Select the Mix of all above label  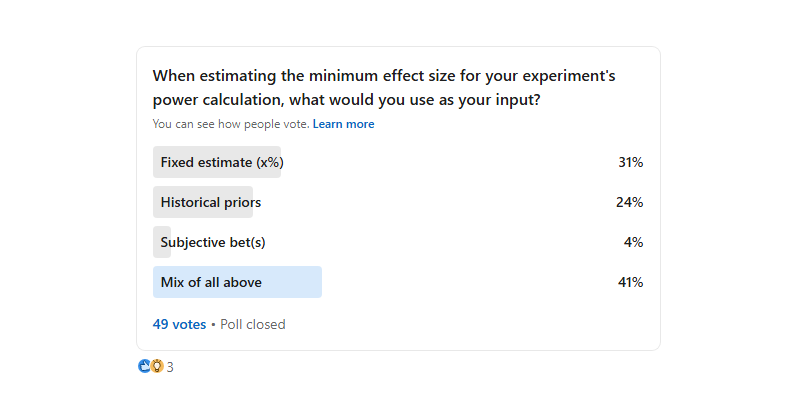pyautogui.click(x=211, y=282)
